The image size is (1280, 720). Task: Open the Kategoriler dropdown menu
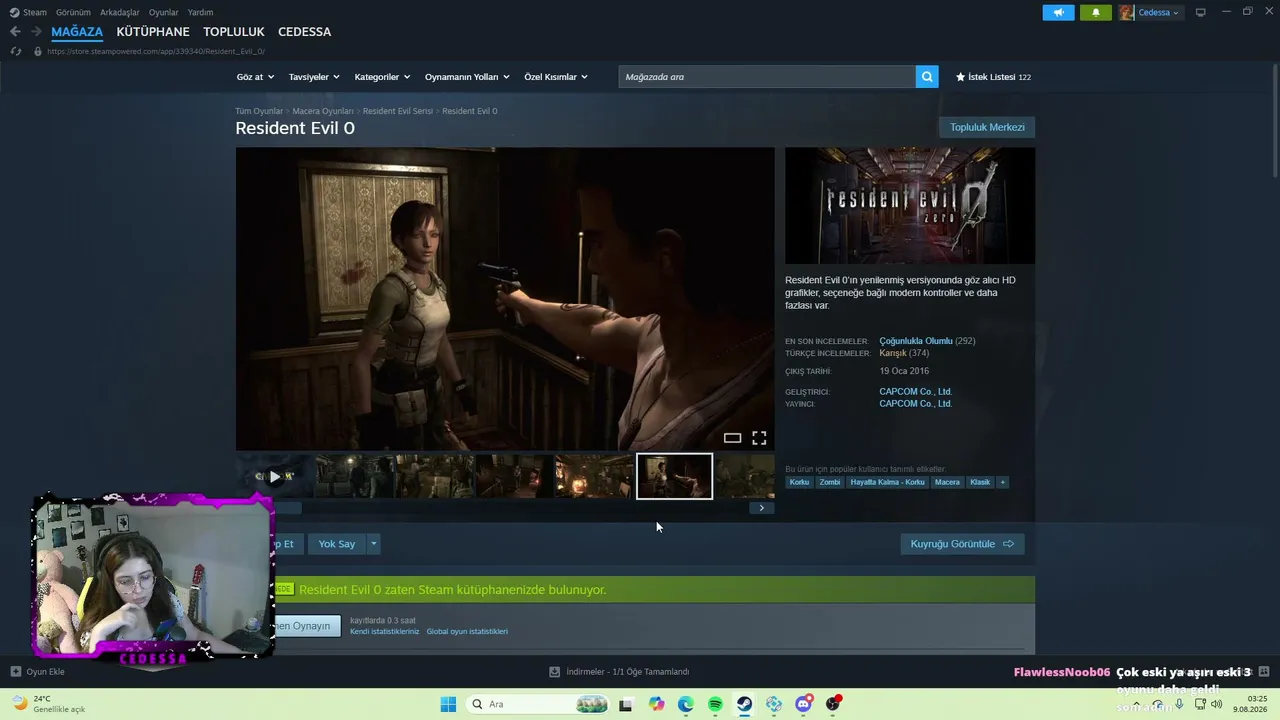pyautogui.click(x=382, y=77)
